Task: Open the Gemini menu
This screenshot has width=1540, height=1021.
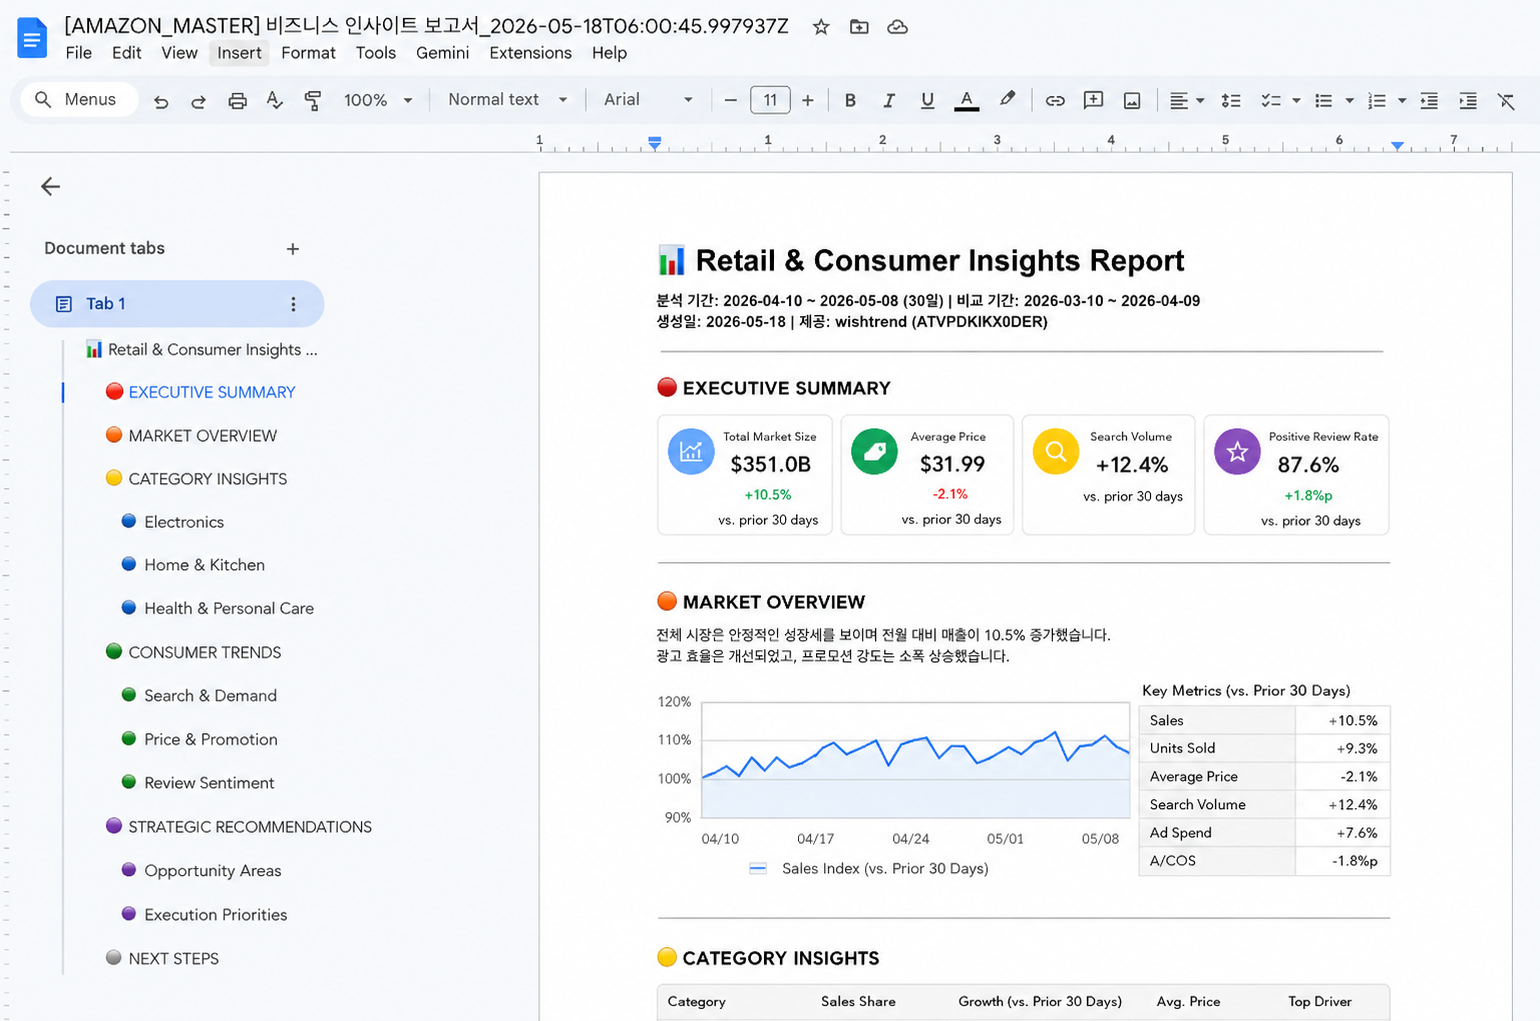Action: point(443,53)
